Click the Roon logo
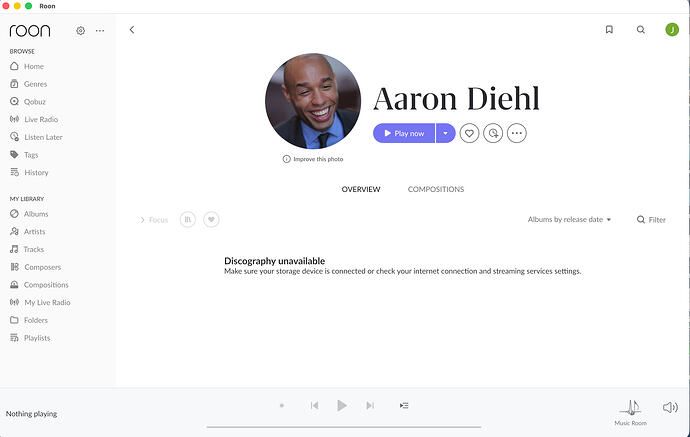The height and width of the screenshot is (437, 690). coord(30,31)
